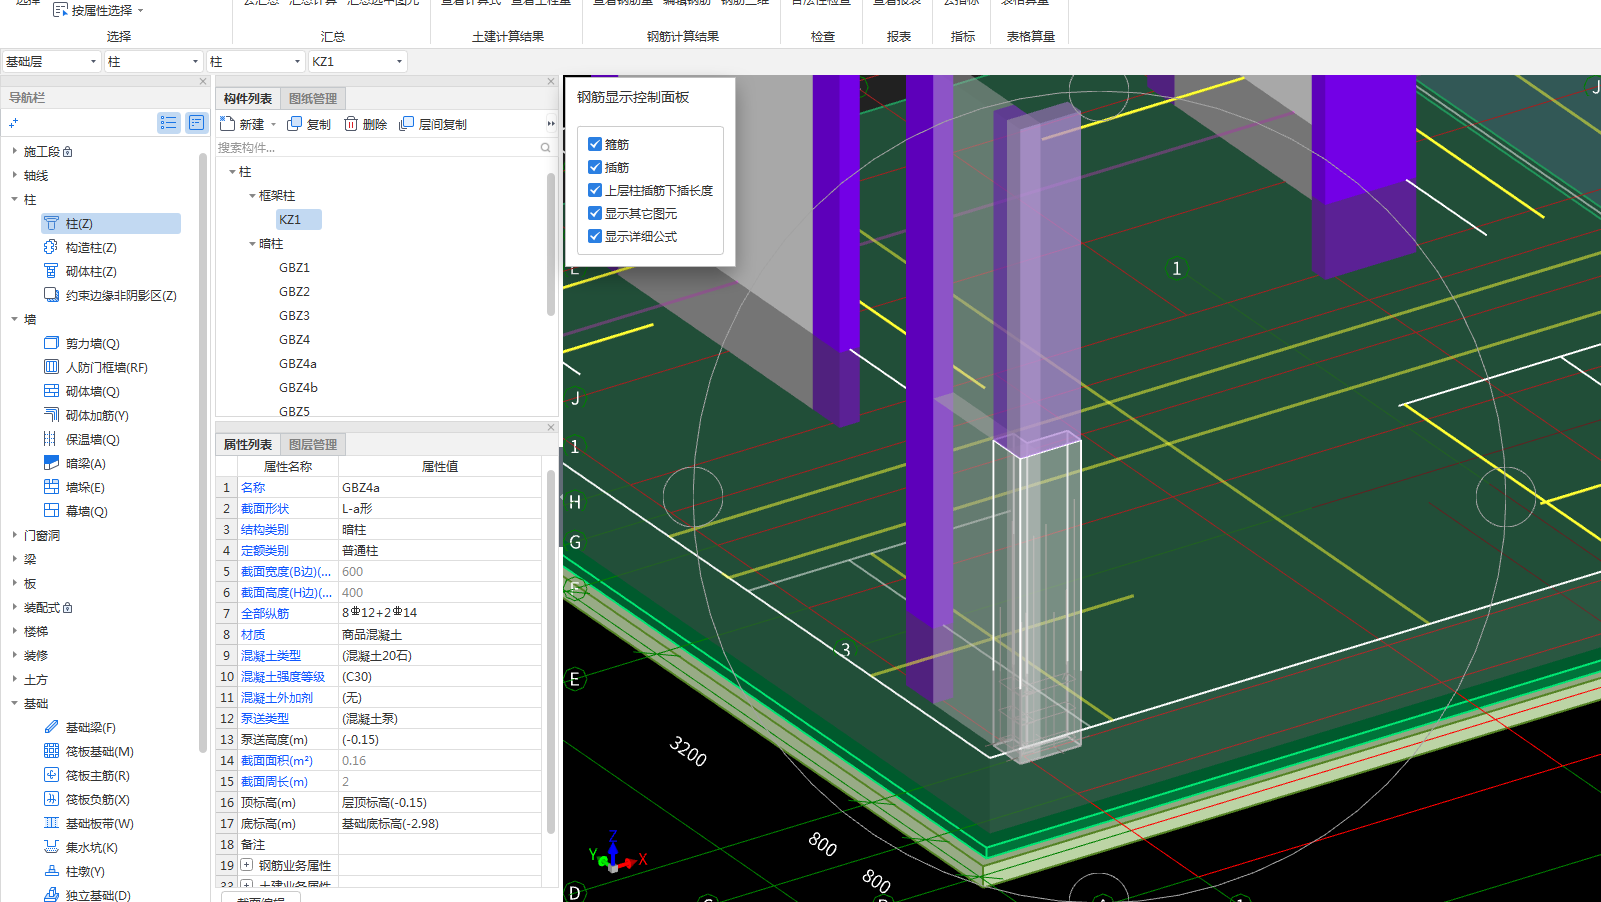
Task: Click the 截面形状 property link
Action: (x=265, y=508)
